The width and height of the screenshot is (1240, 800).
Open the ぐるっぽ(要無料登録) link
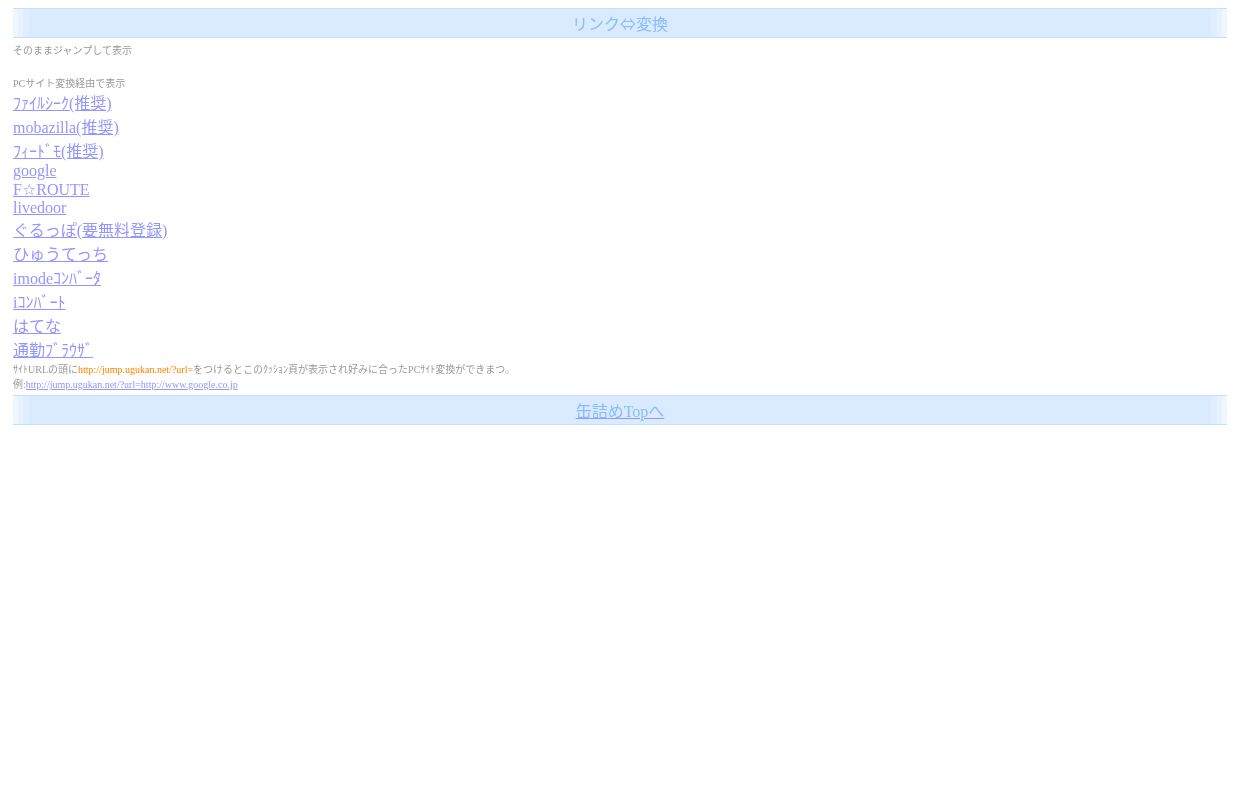[90, 230]
